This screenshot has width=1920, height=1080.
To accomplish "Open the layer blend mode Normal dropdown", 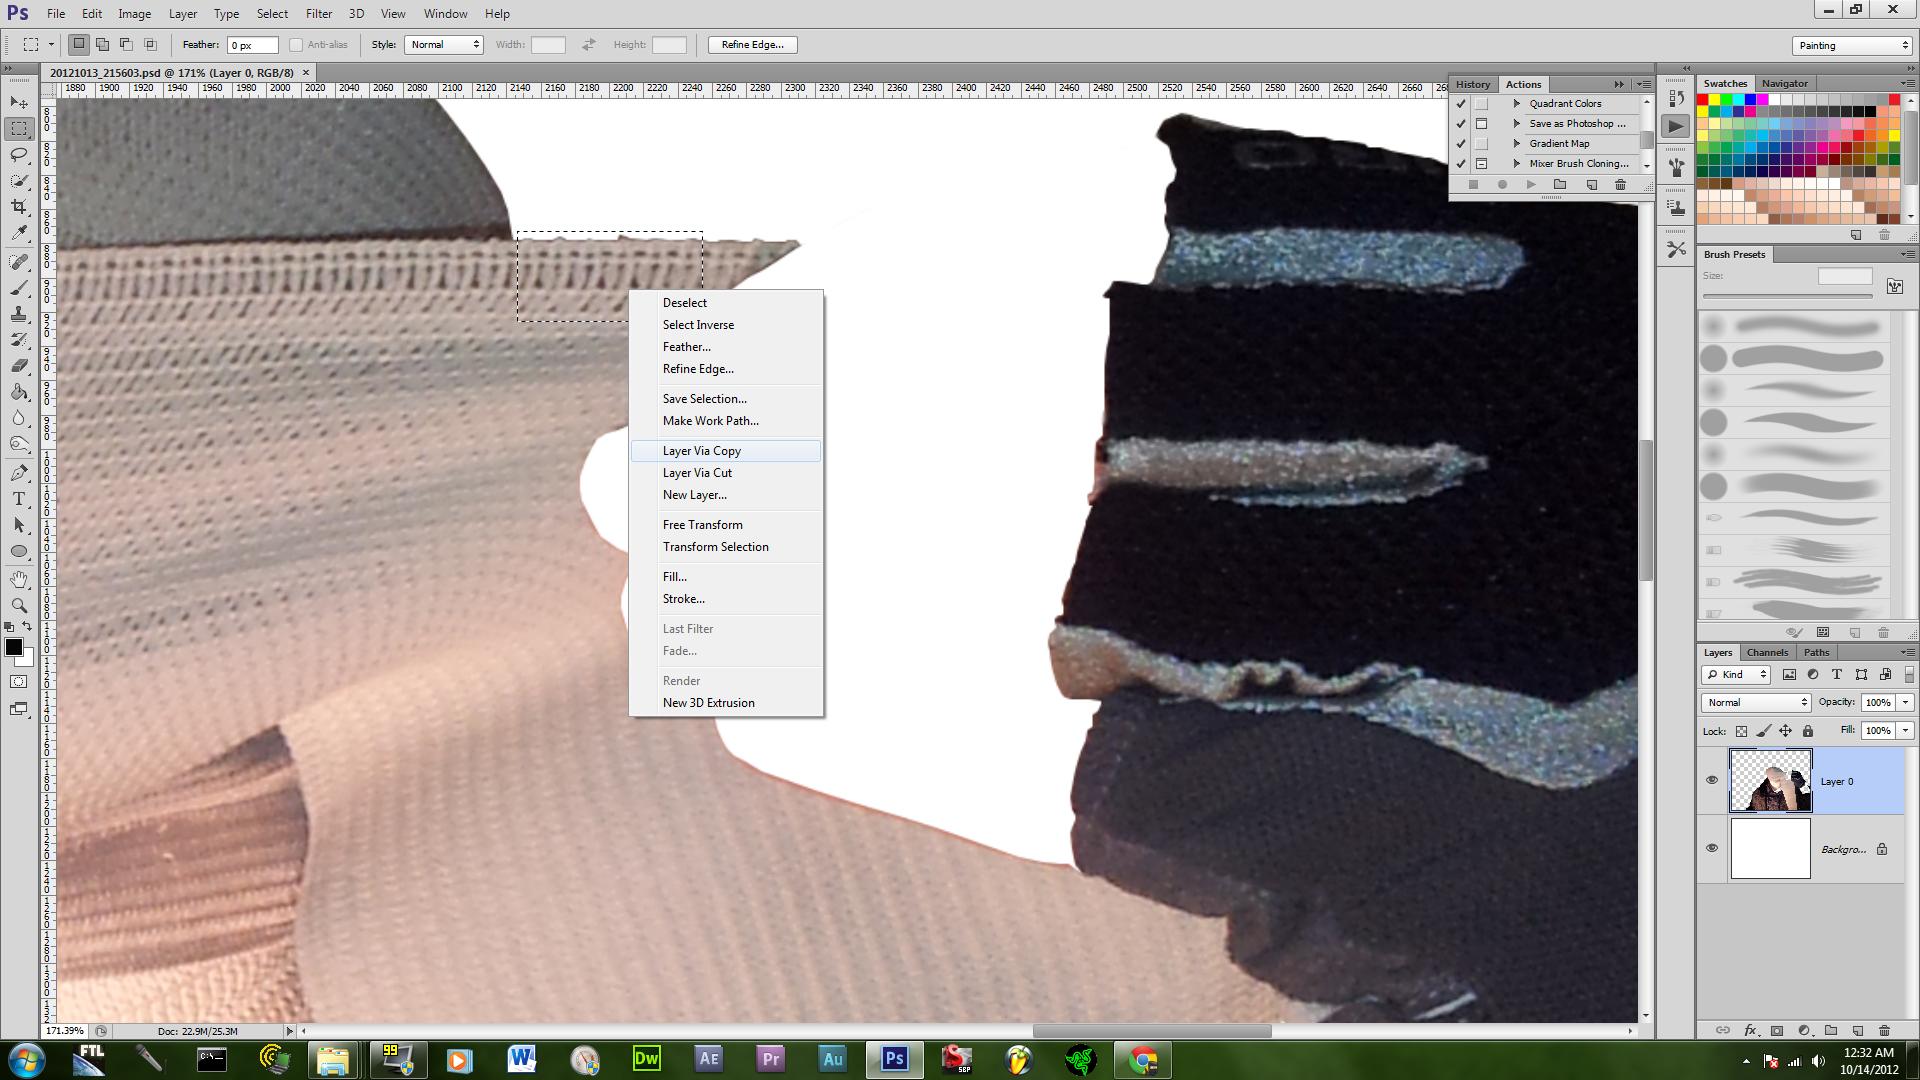I will click(x=1756, y=702).
